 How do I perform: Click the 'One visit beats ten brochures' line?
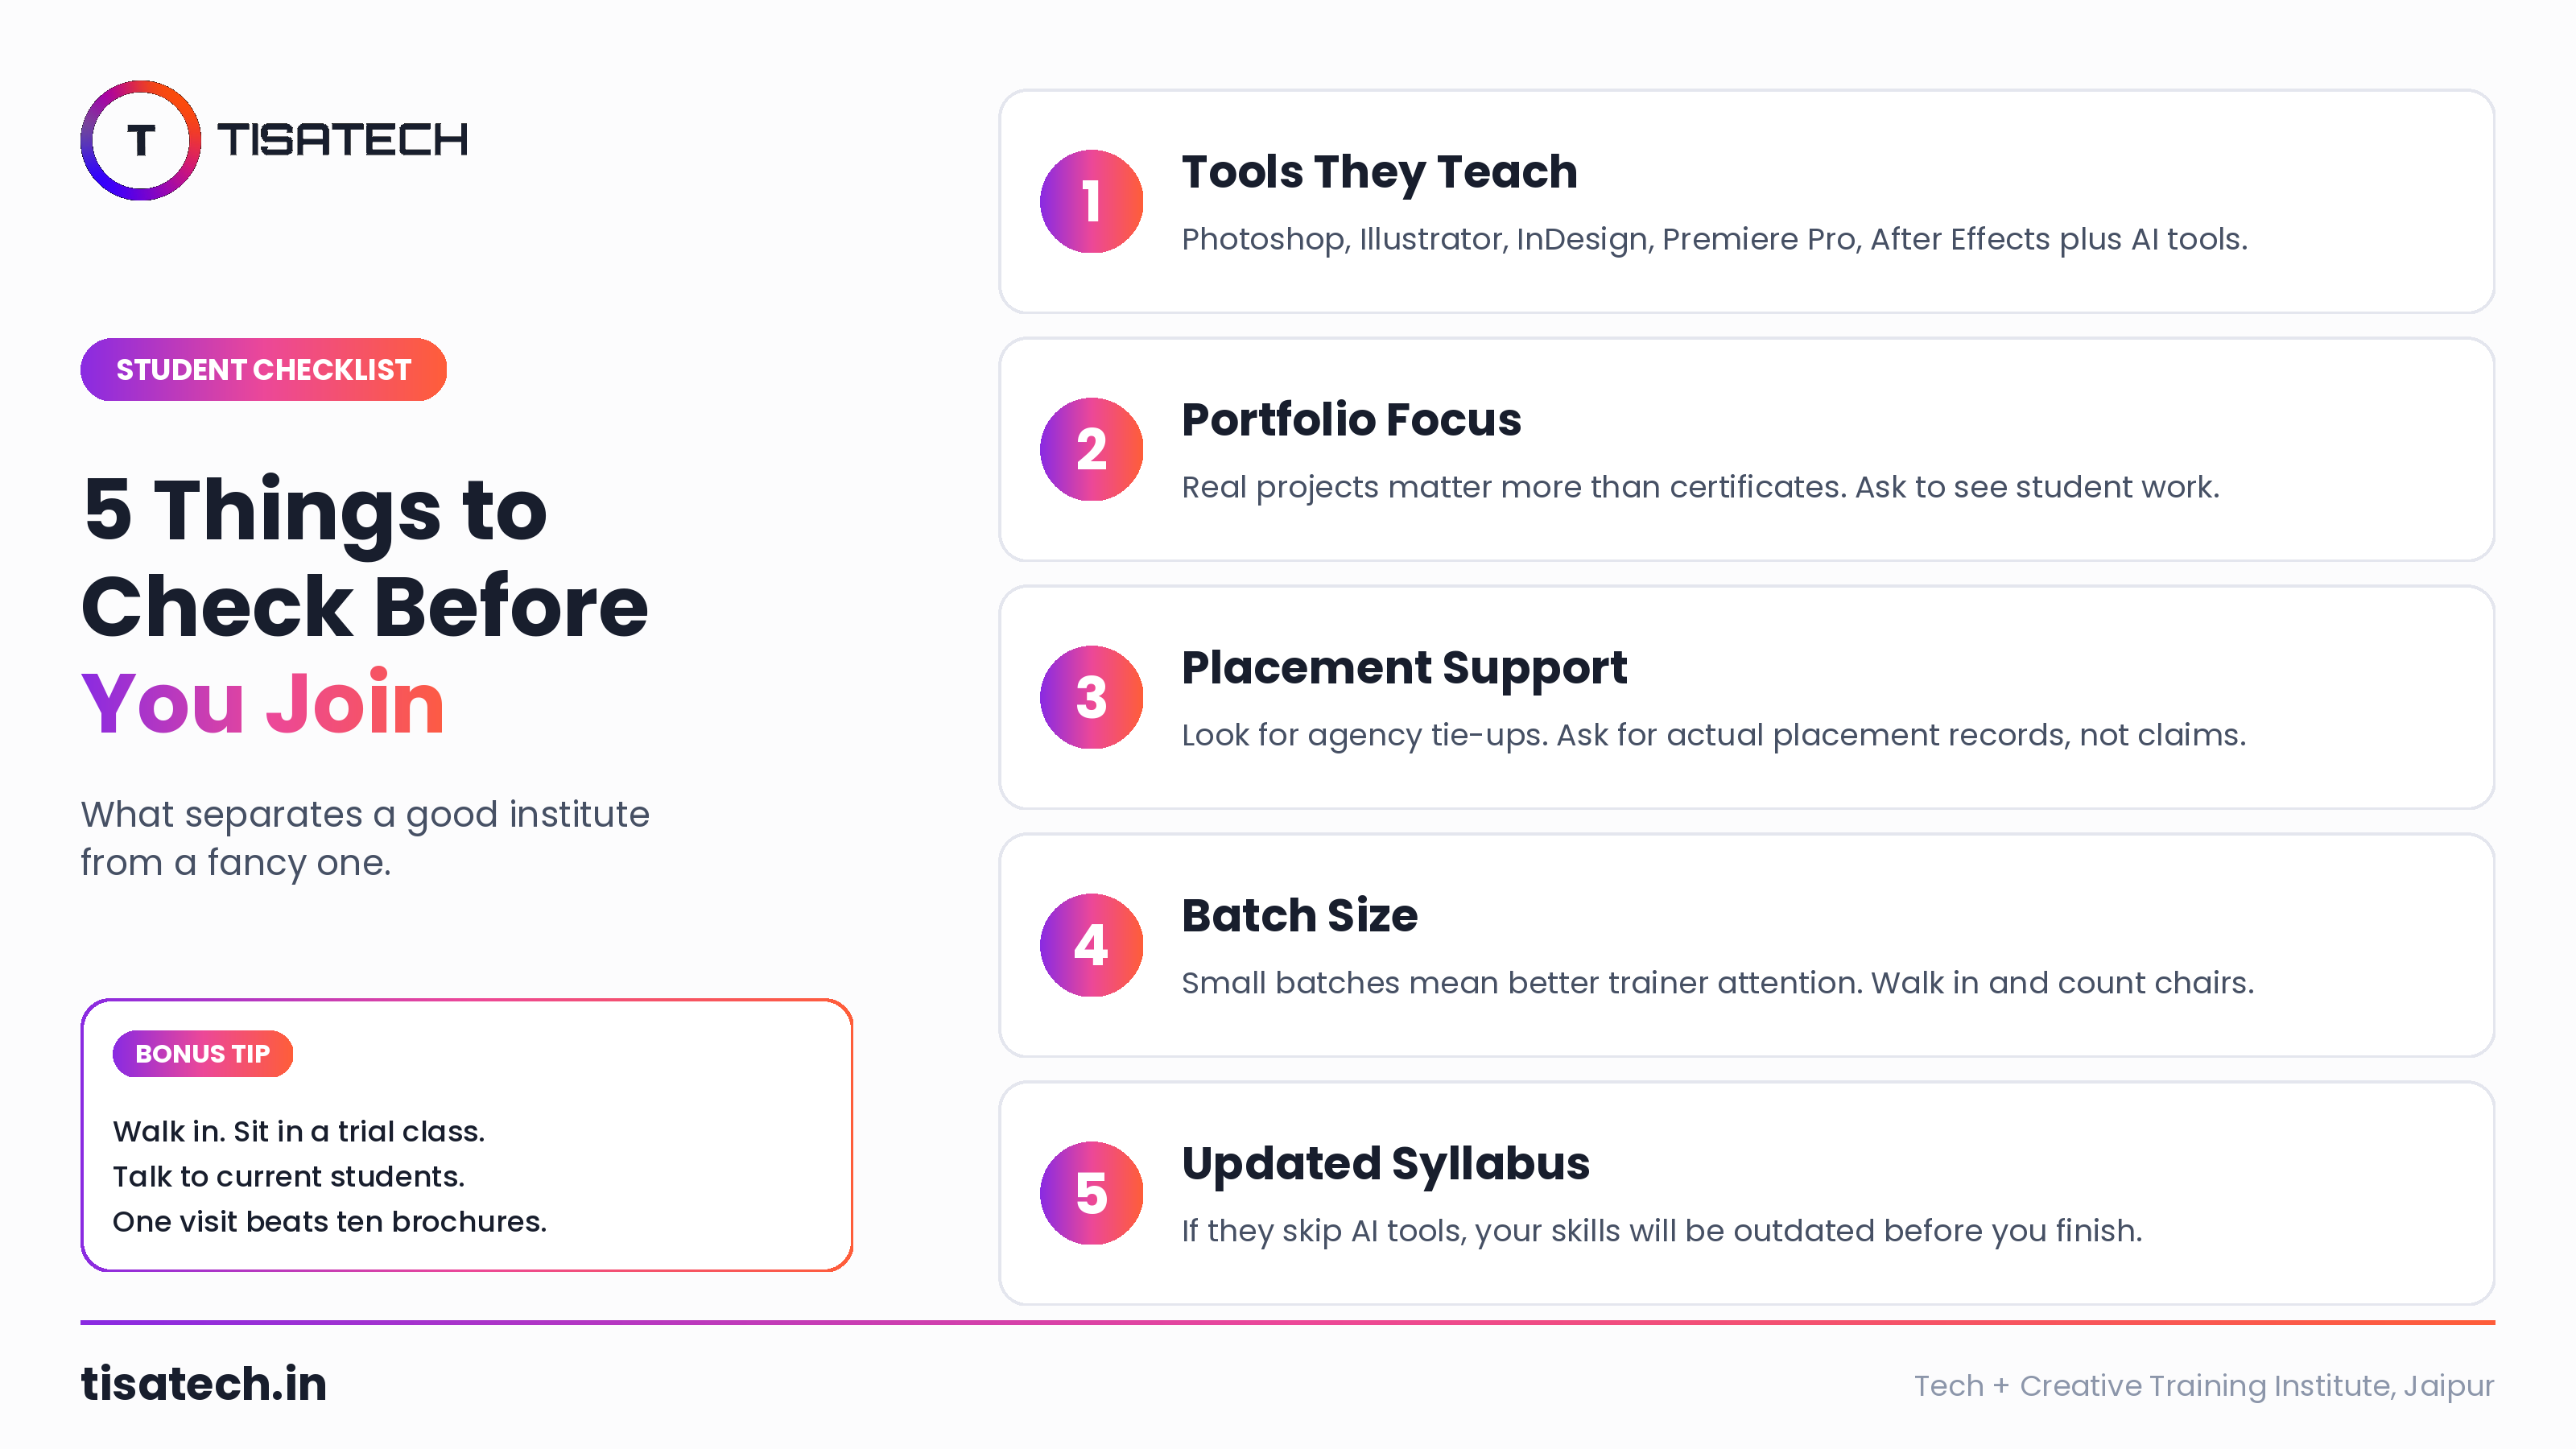tap(329, 1222)
